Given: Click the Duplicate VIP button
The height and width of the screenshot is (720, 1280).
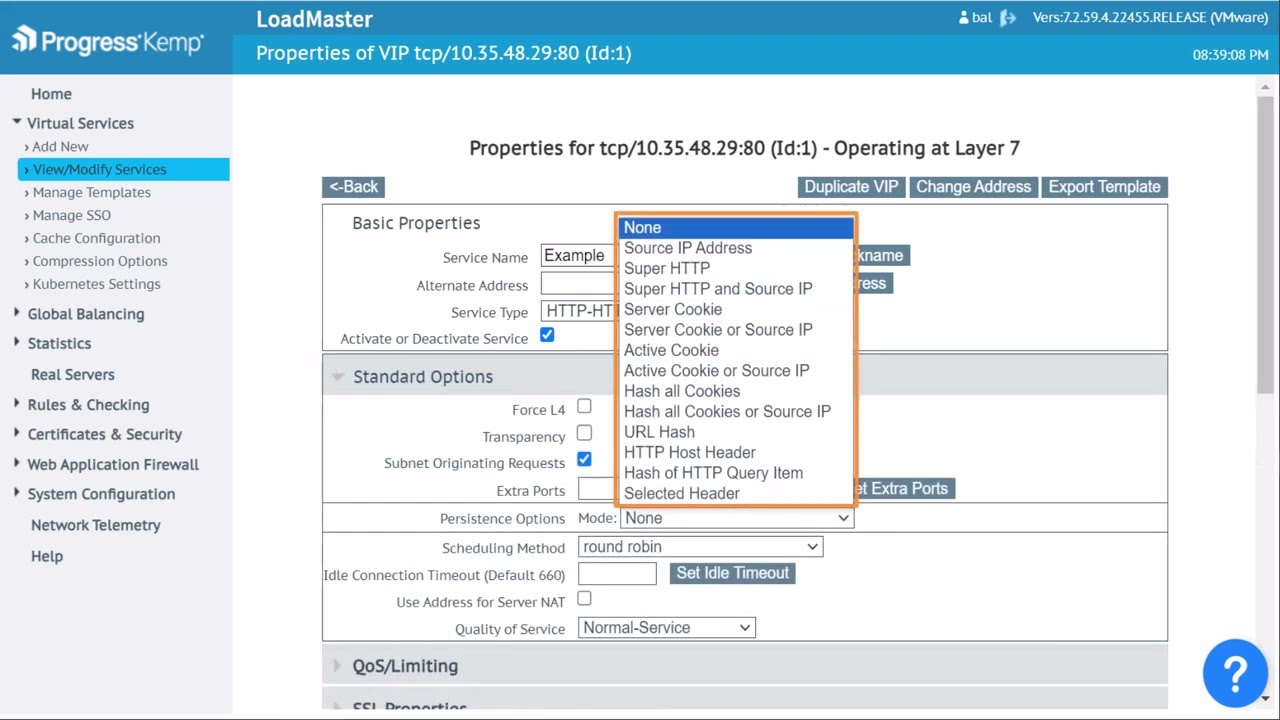Looking at the screenshot, I should 851,187.
